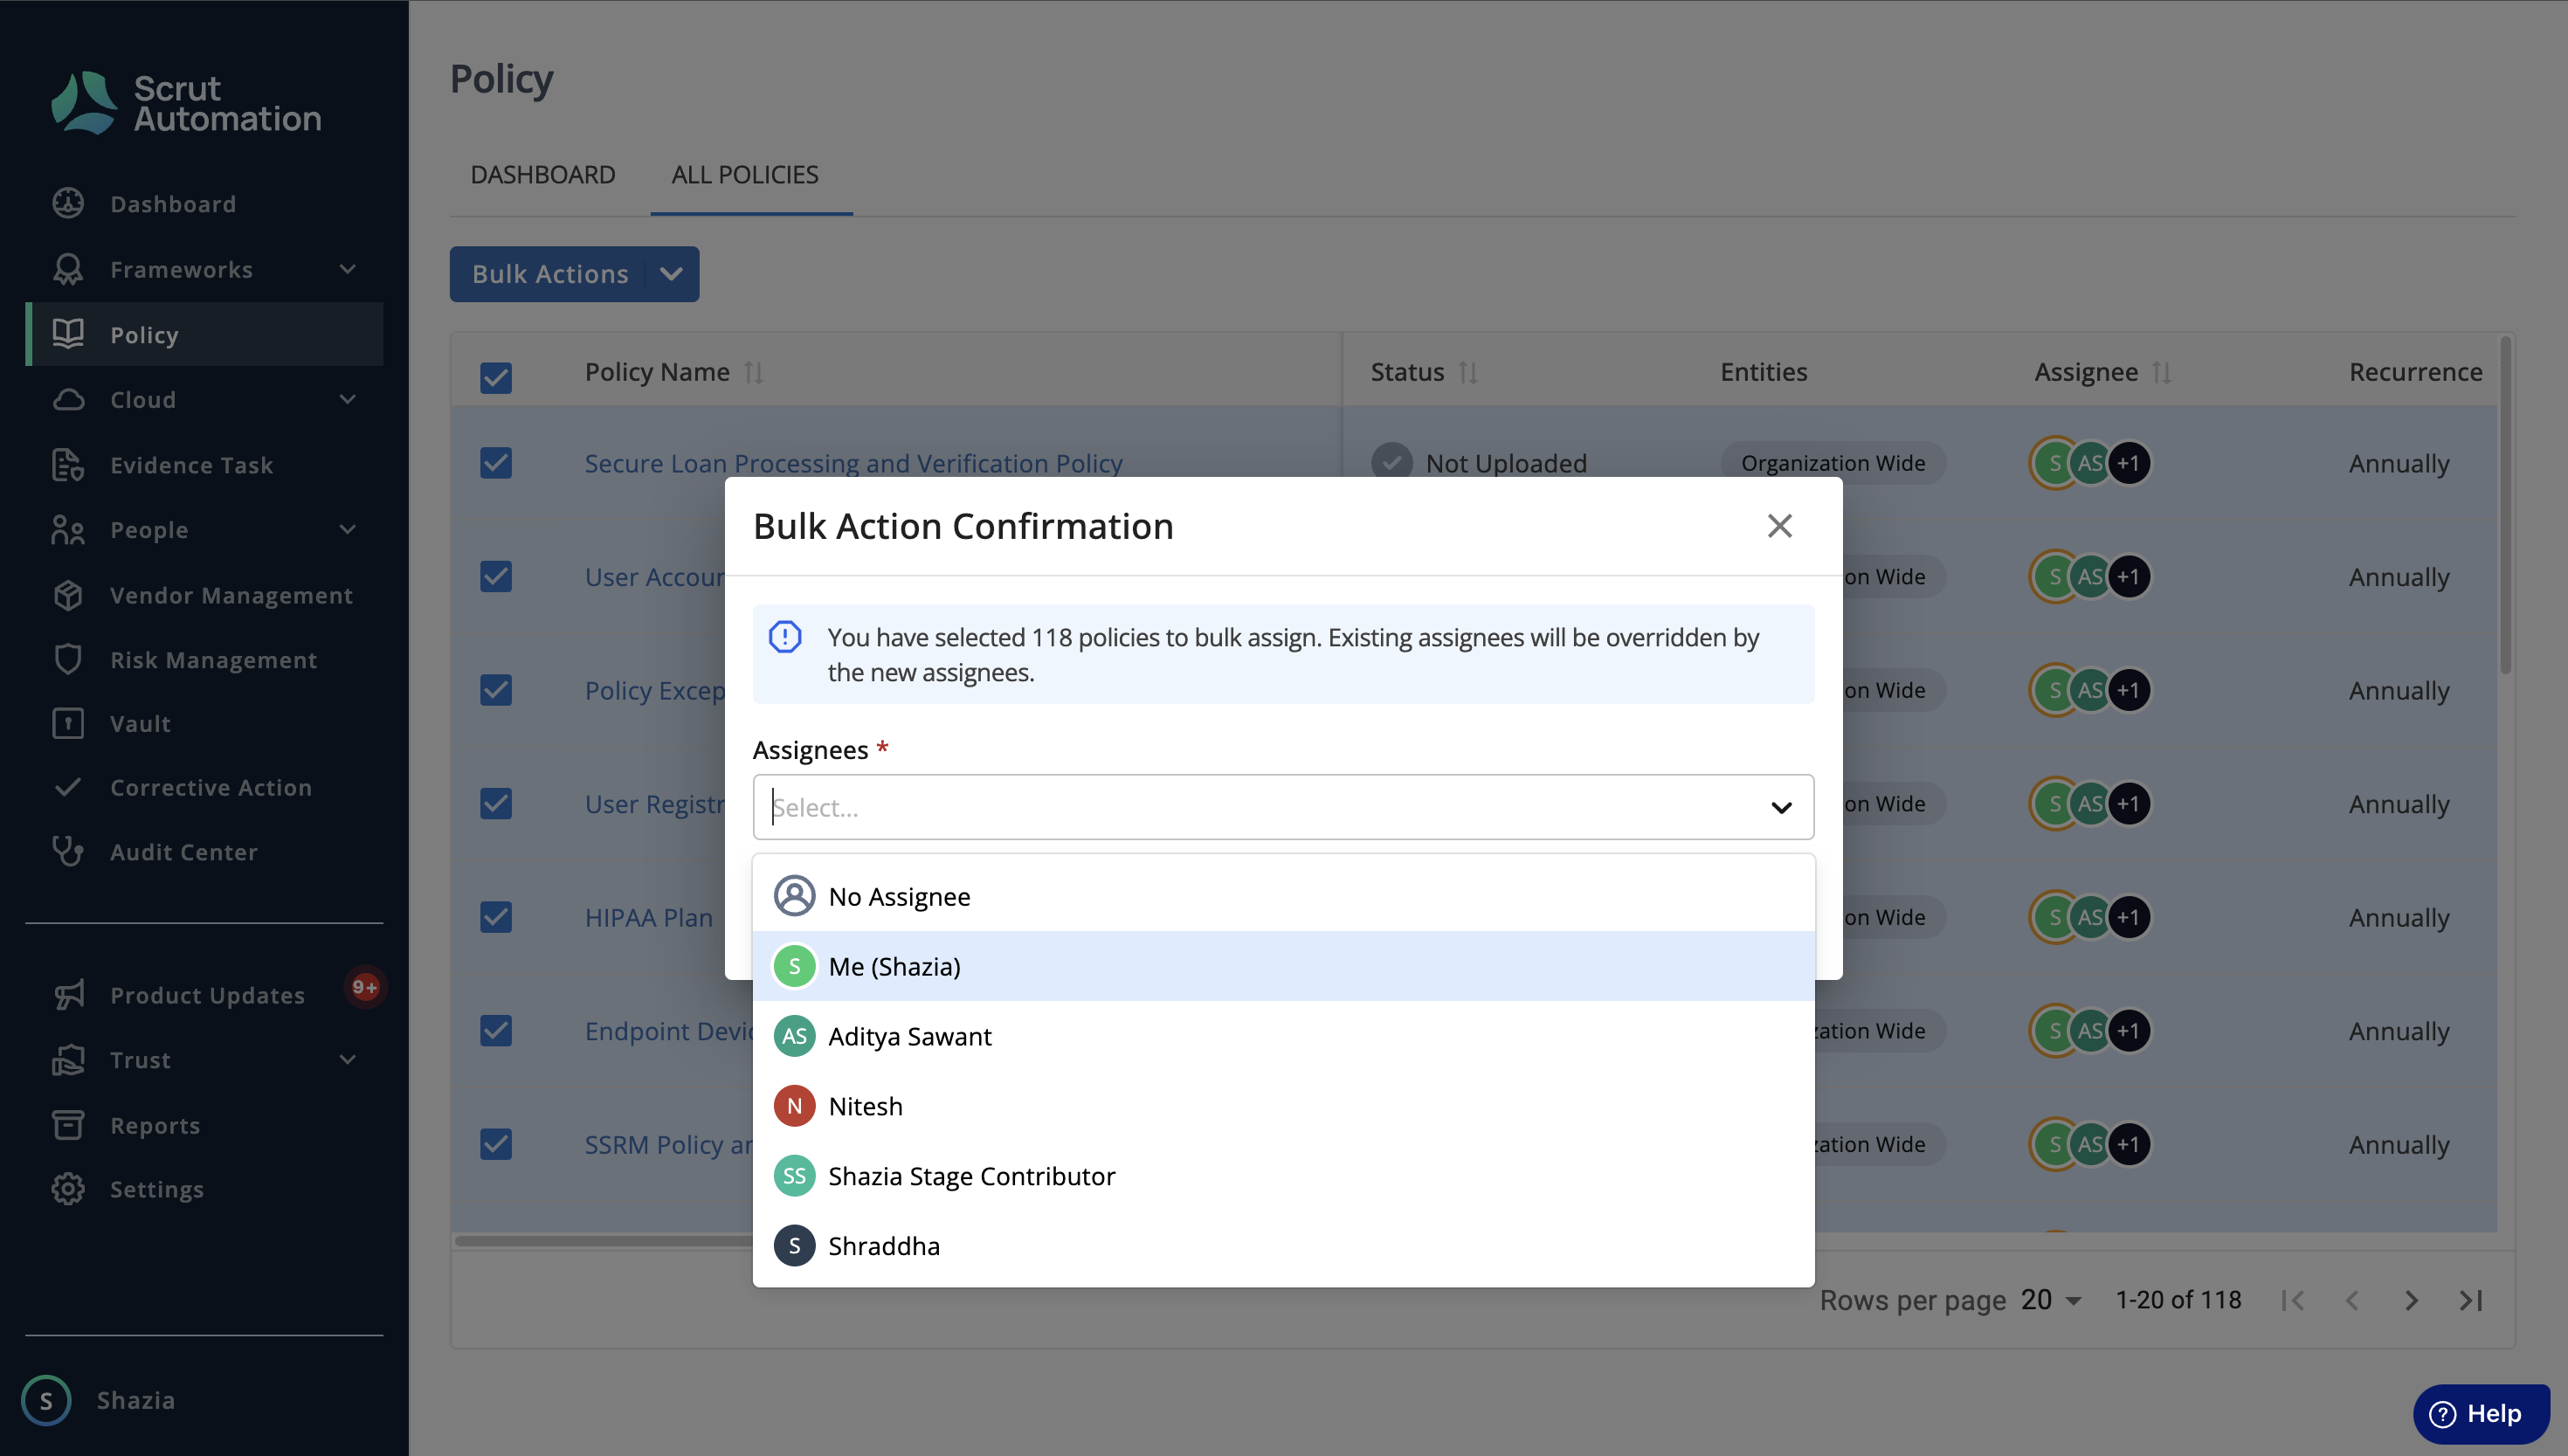Choose Aditya Sawant from assignee list
This screenshot has width=2568, height=1456.
1283,1036
